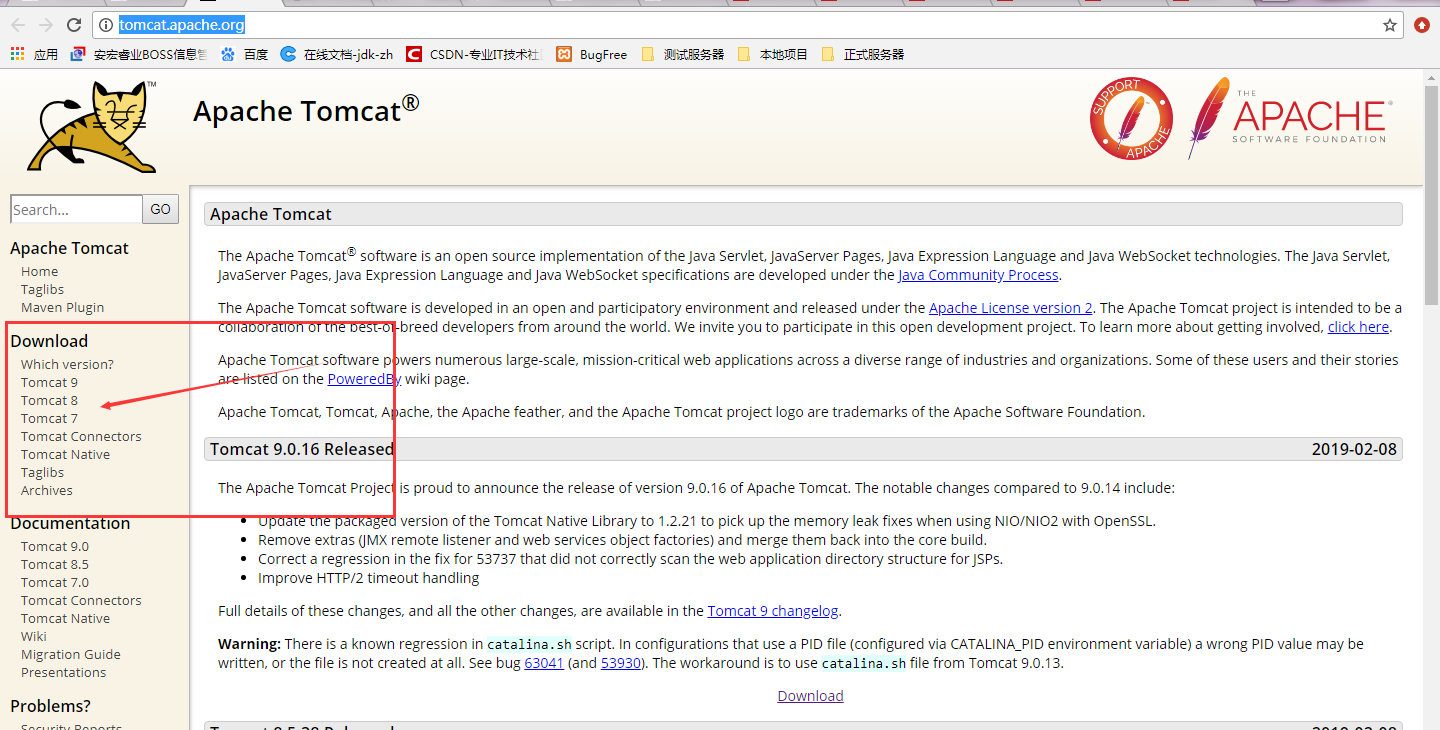Bookmark page with the star icon
This screenshot has width=1440, height=730.
1390,25
